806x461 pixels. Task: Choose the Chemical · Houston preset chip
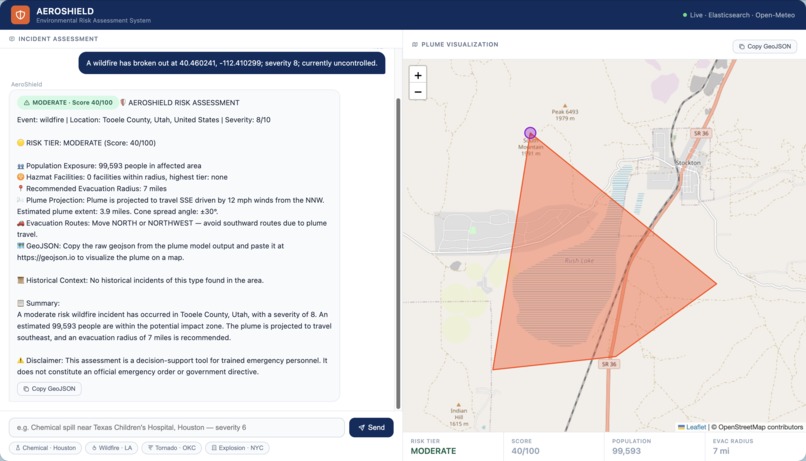pyautogui.click(x=46, y=448)
